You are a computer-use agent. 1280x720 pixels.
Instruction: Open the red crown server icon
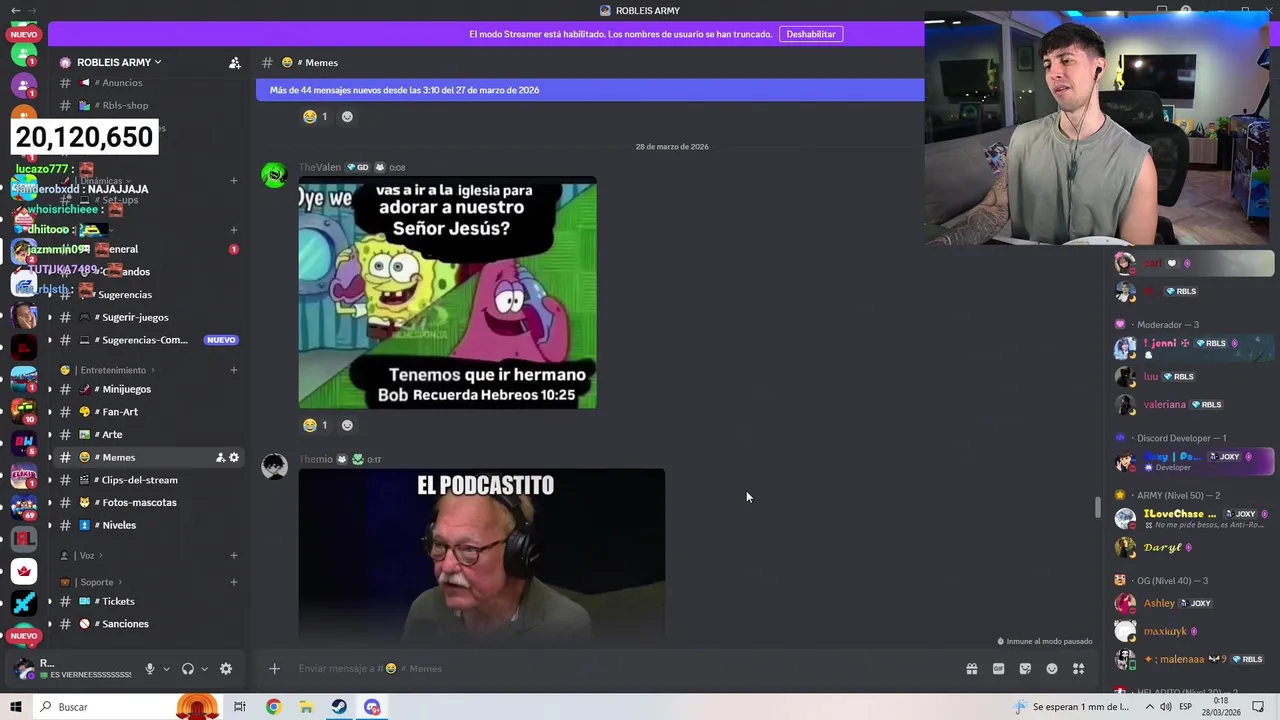click(24, 571)
